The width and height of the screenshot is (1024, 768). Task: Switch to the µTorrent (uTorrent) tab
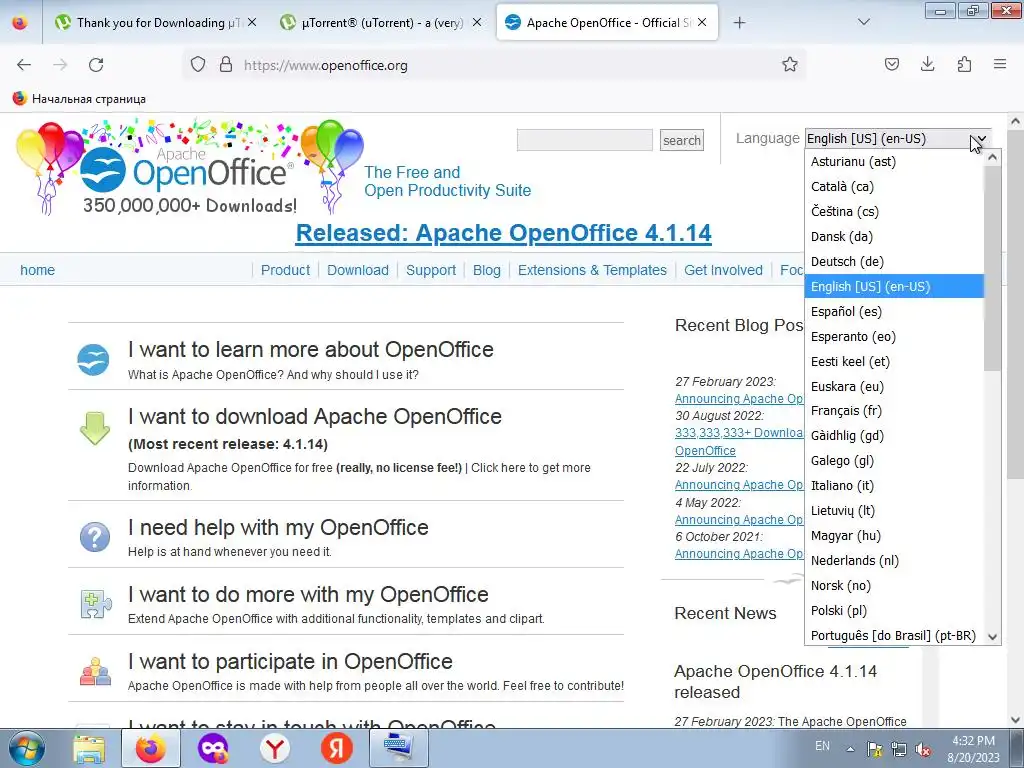381,23
